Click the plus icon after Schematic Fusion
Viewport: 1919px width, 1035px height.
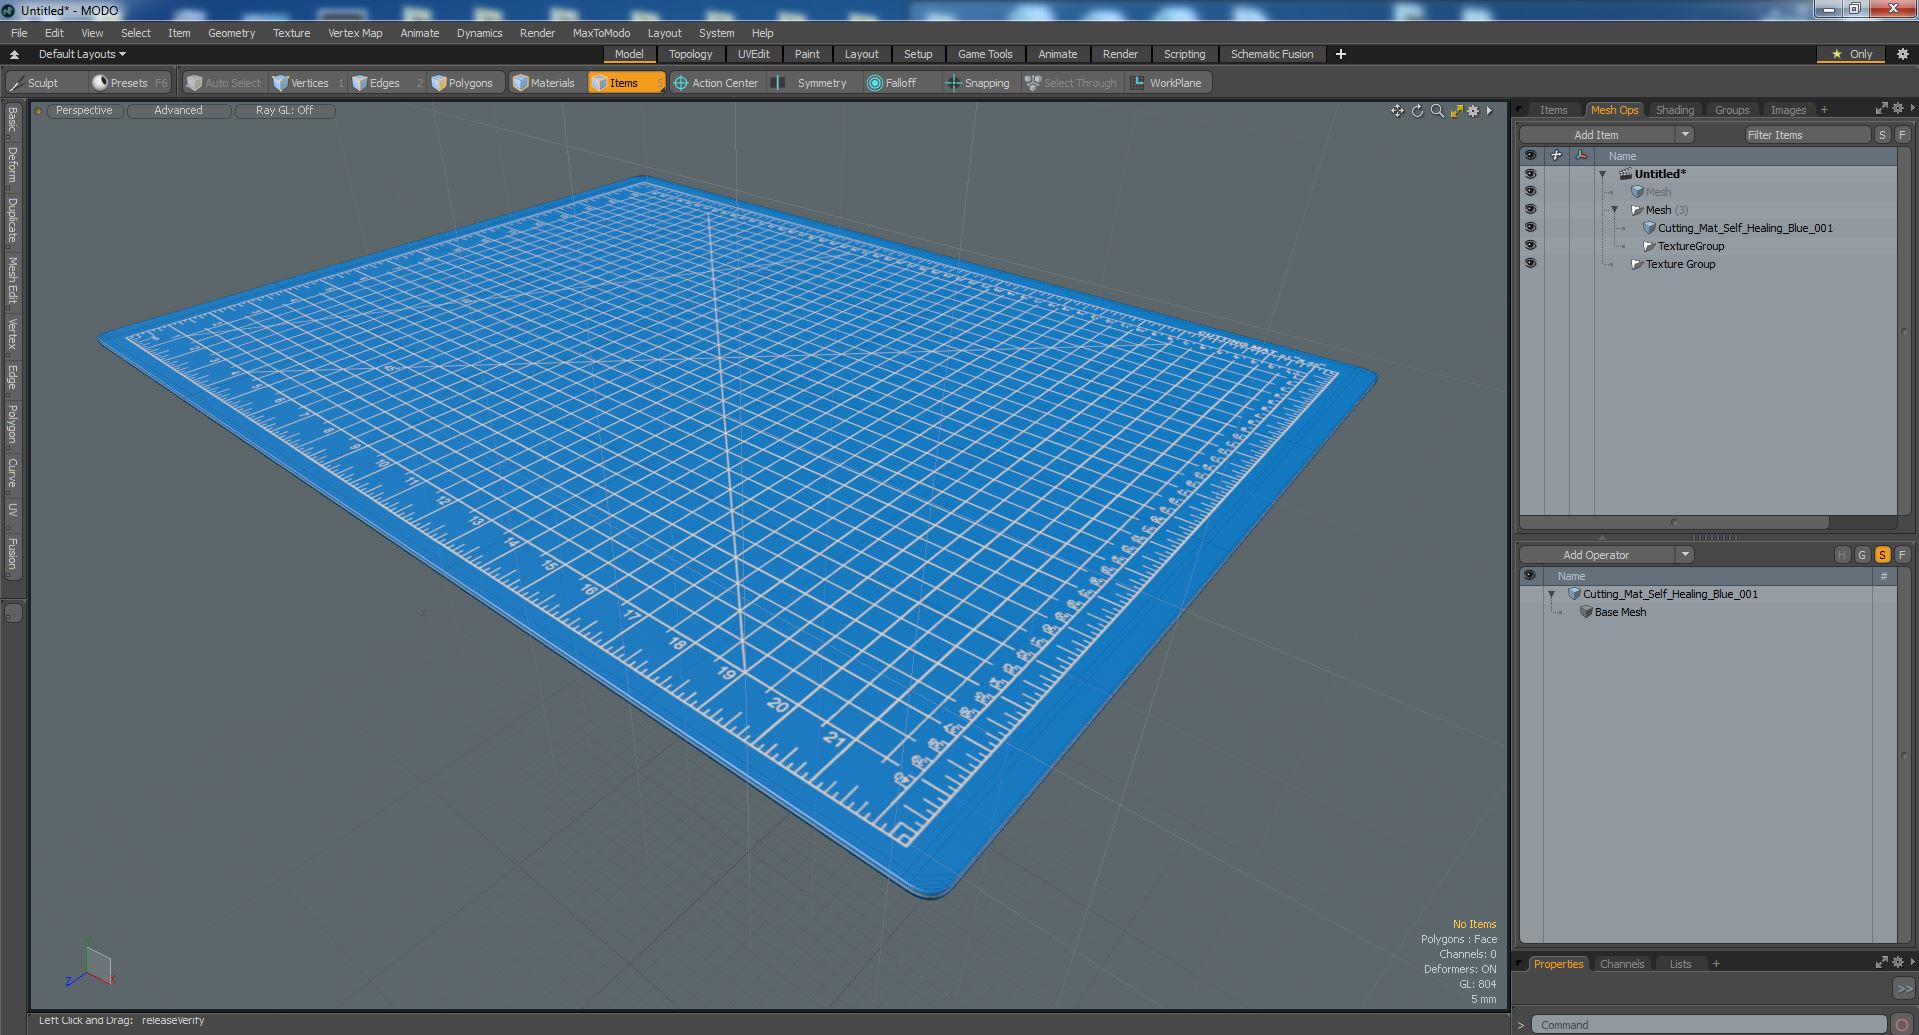pos(1341,54)
